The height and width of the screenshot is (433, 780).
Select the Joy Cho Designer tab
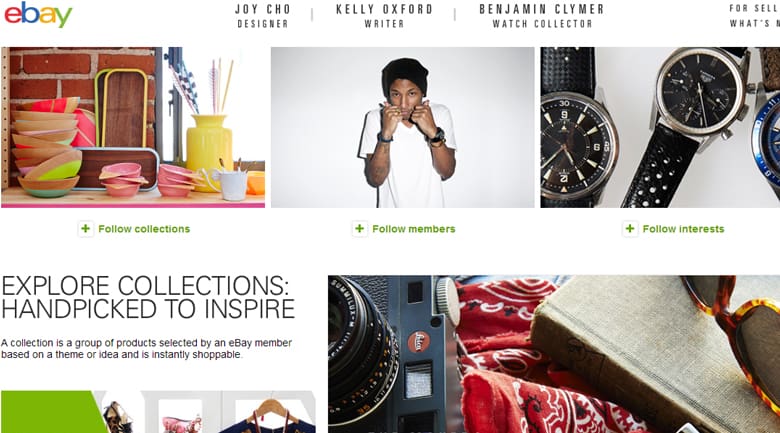[262, 16]
